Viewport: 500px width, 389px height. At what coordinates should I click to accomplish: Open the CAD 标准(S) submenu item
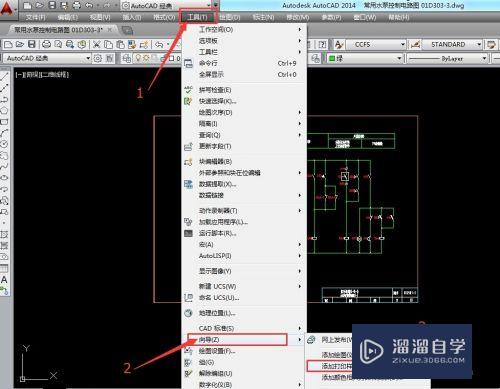tap(244, 328)
